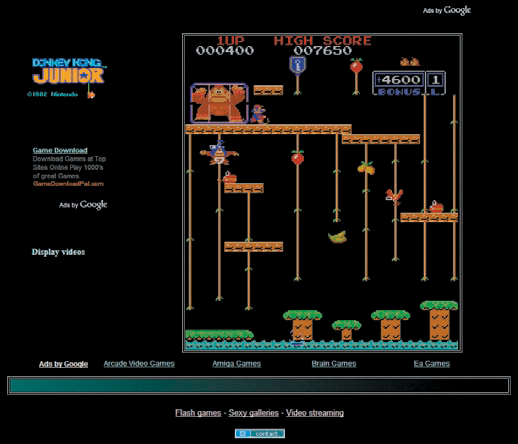Open the Game Download ad link

tap(60, 150)
